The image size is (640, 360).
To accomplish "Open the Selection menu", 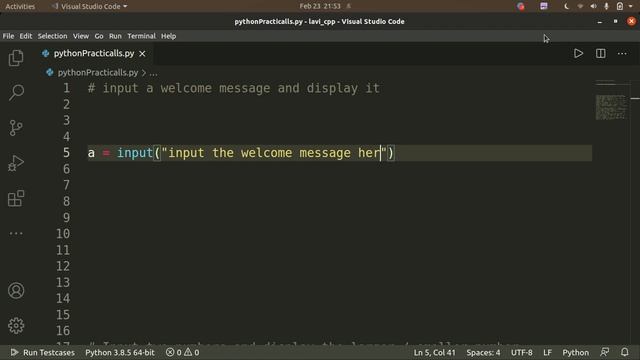I will pos(52,36).
